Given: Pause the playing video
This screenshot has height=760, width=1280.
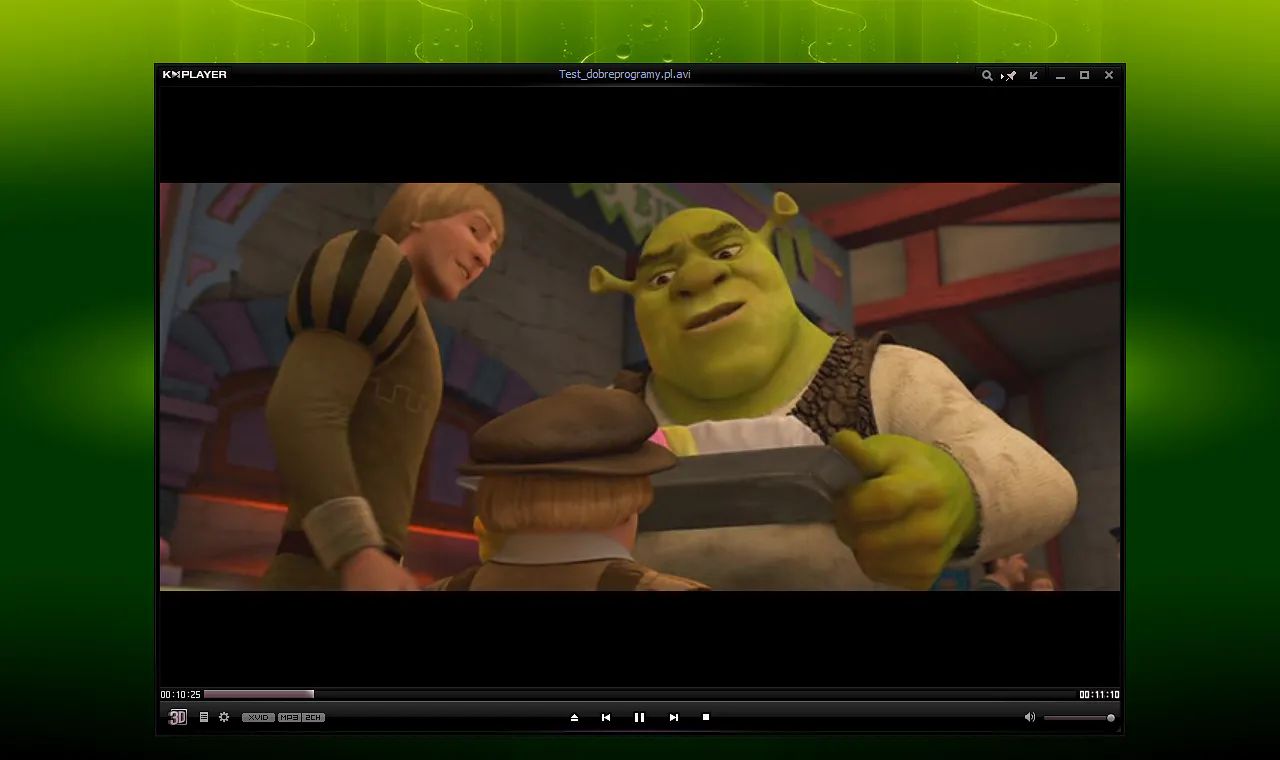Looking at the screenshot, I should [x=639, y=717].
